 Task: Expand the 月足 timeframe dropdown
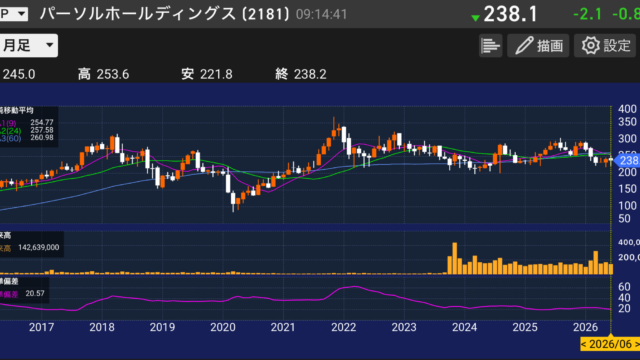pyautogui.click(x=29, y=45)
